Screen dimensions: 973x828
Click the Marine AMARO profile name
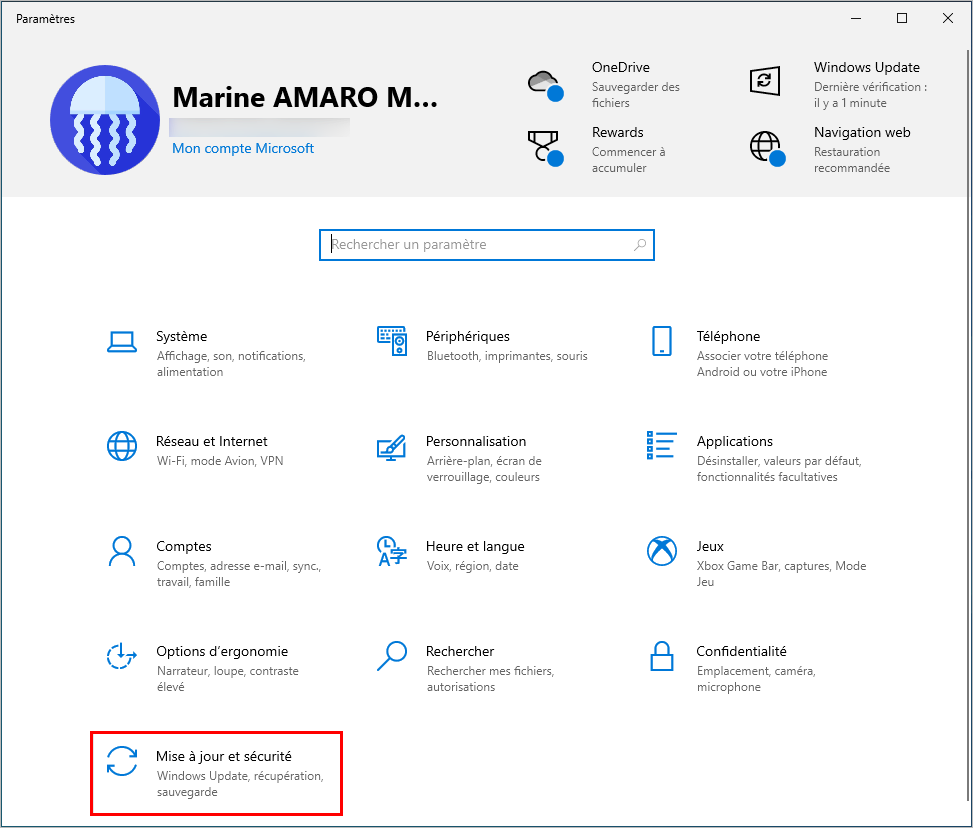[x=305, y=97]
